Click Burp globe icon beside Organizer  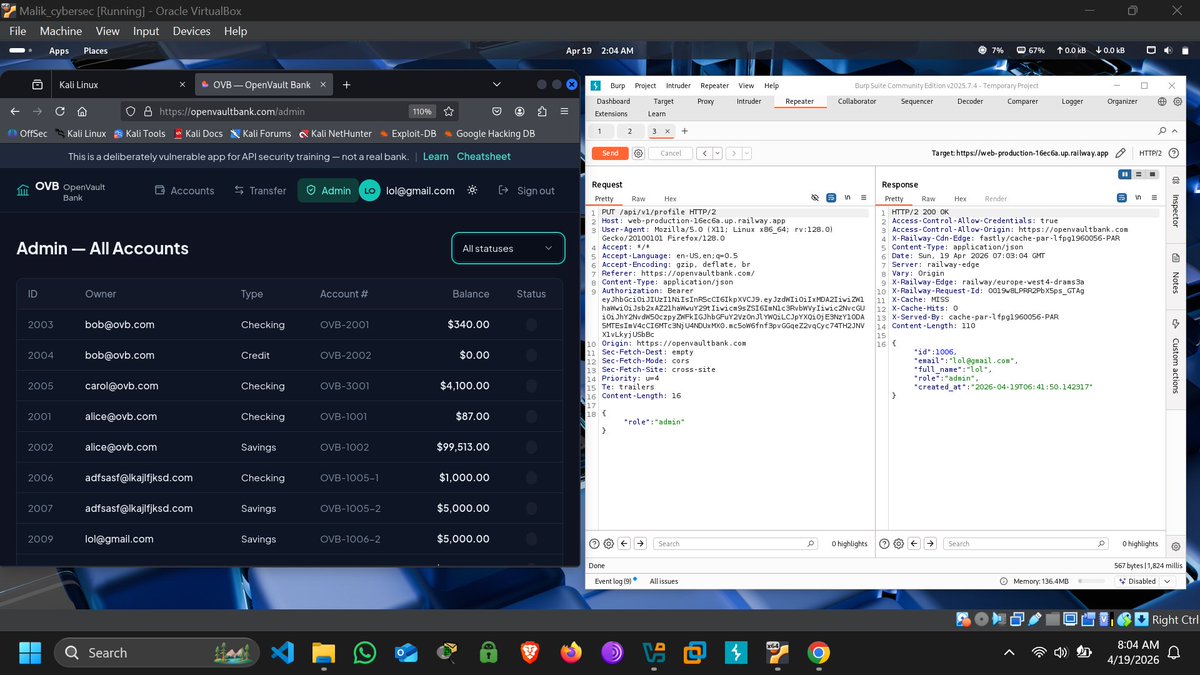point(1162,101)
